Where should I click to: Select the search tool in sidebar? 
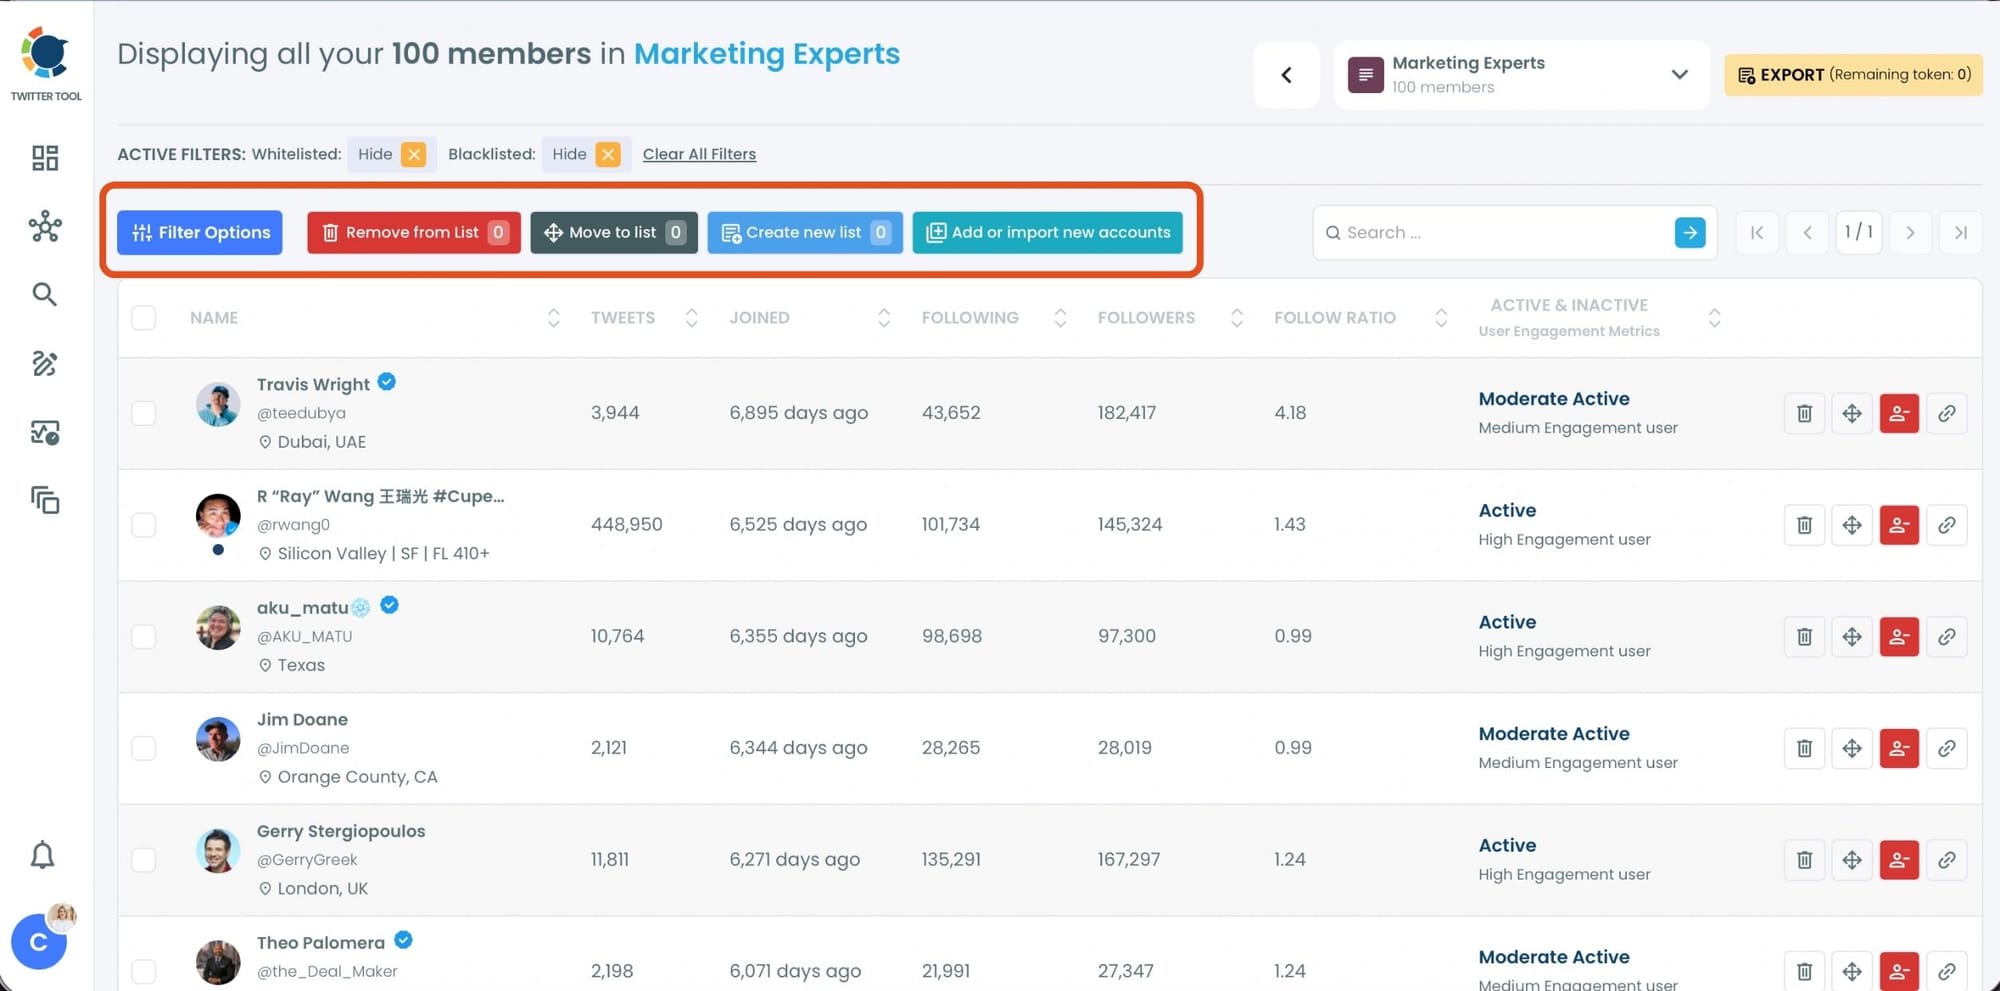click(x=44, y=294)
